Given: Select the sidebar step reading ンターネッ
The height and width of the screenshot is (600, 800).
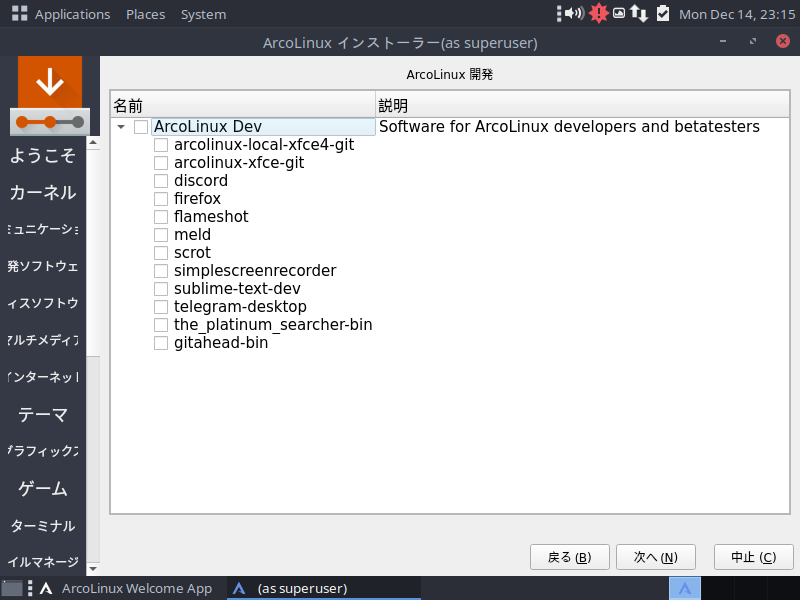Looking at the screenshot, I should tap(43, 377).
